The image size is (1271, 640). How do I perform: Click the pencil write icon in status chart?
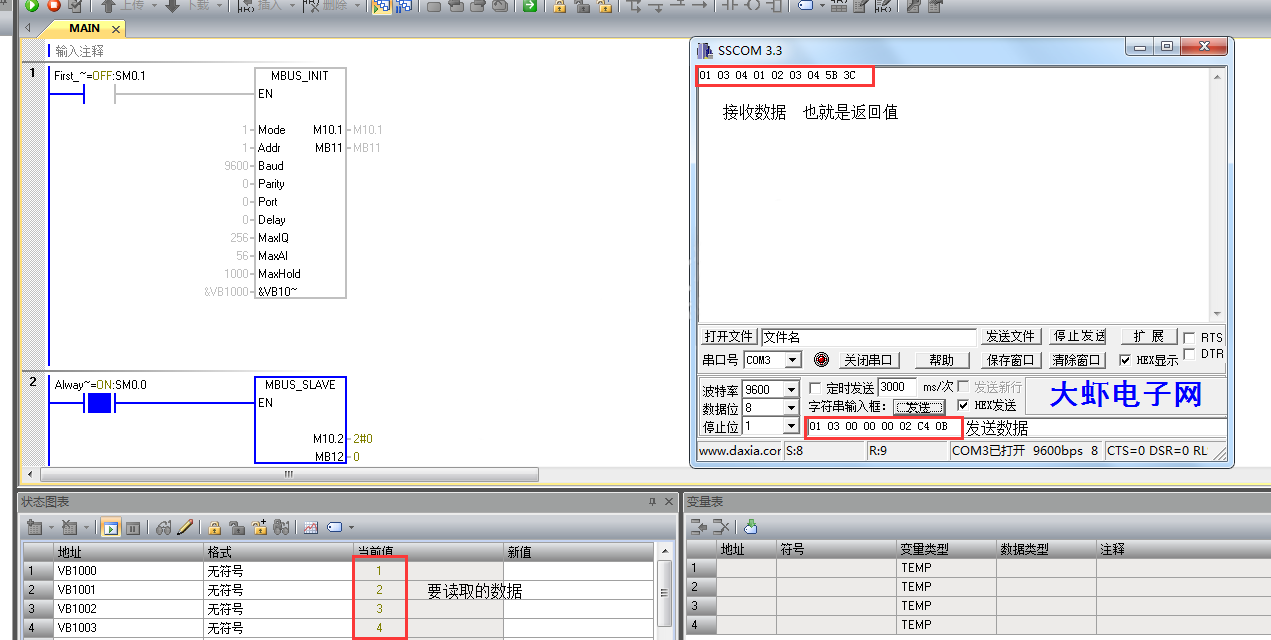[185, 527]
